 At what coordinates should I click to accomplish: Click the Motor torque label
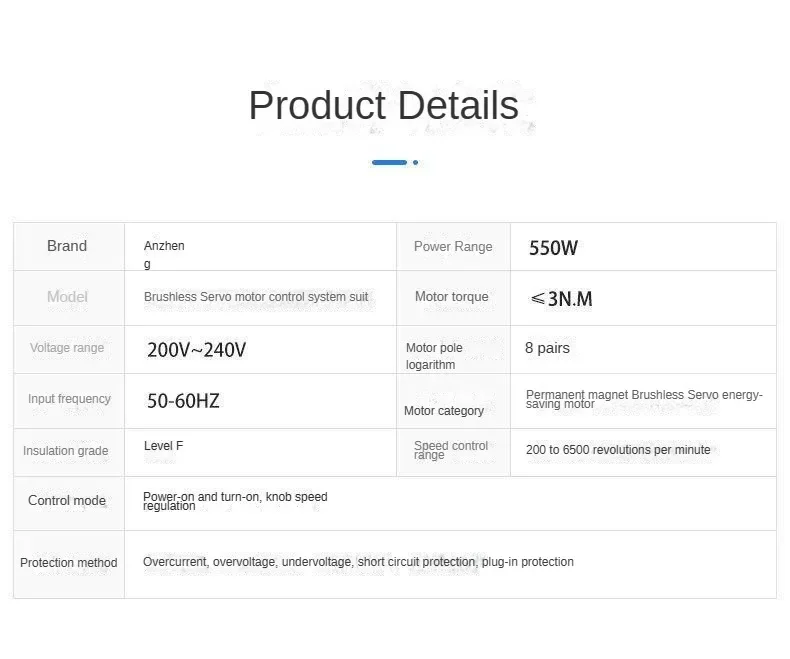click(451, 297)
